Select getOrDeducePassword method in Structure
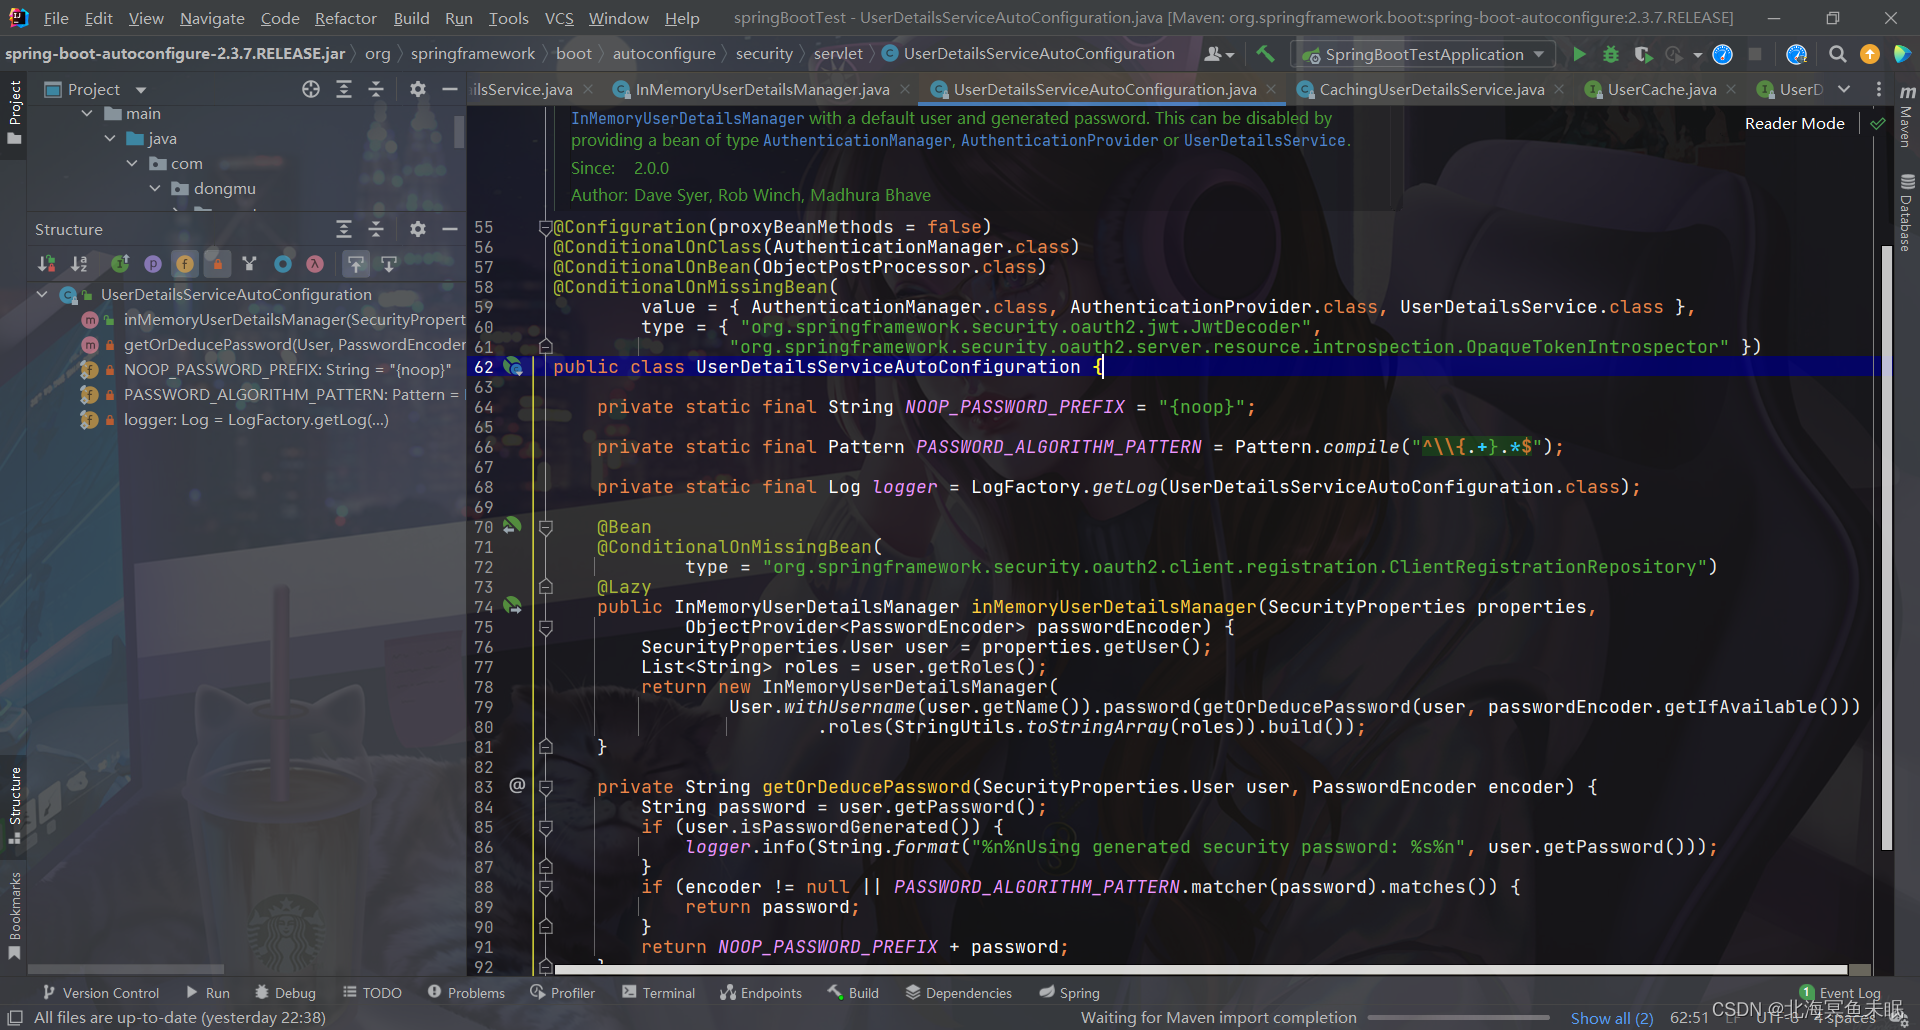This screenshot has width=1920, height=1030. click(274, 344)
